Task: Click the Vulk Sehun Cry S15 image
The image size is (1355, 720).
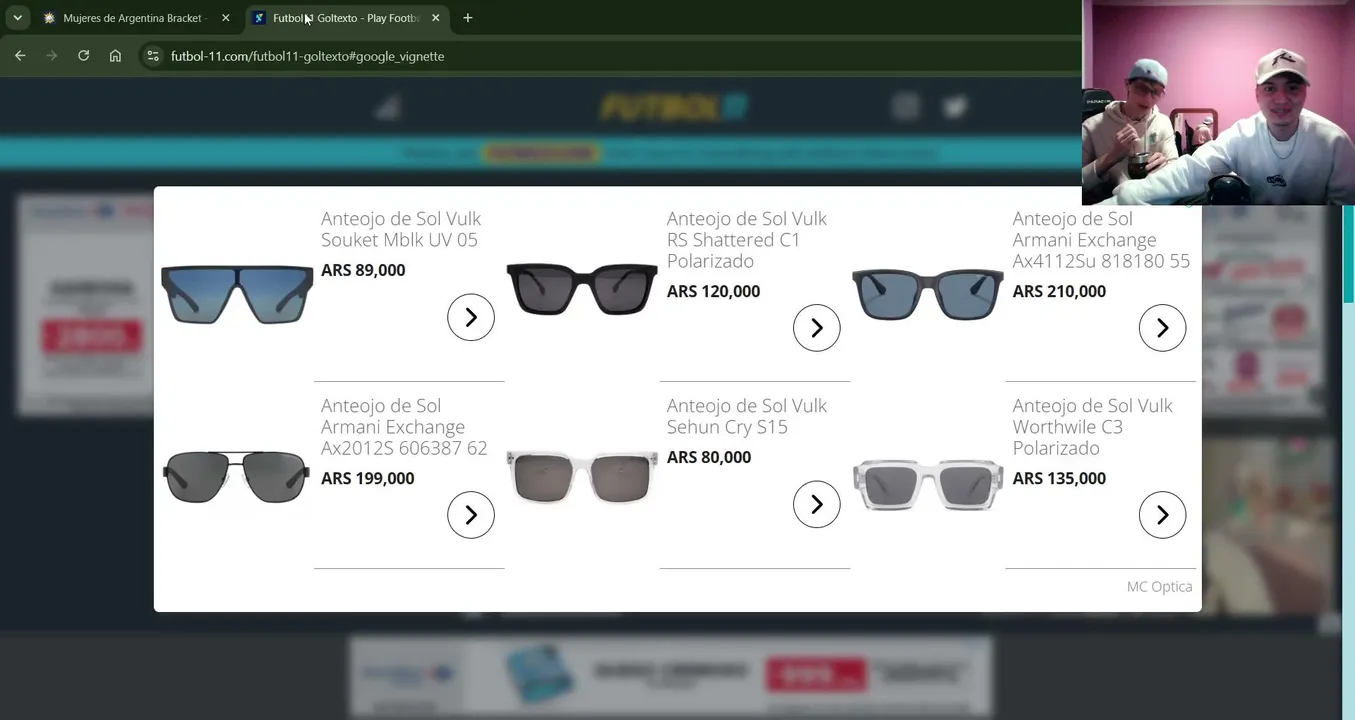Action: (x=582, y=477)
